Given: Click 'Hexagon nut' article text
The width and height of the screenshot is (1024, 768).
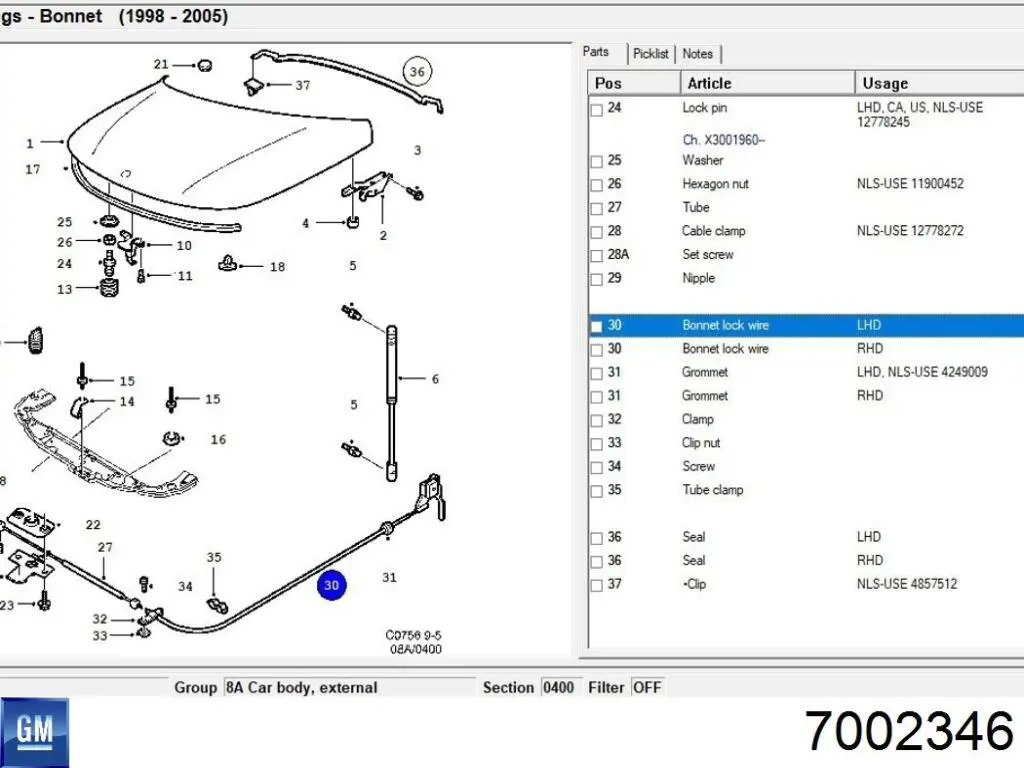Looking at the screenshot, I should (x=715, y=184).
